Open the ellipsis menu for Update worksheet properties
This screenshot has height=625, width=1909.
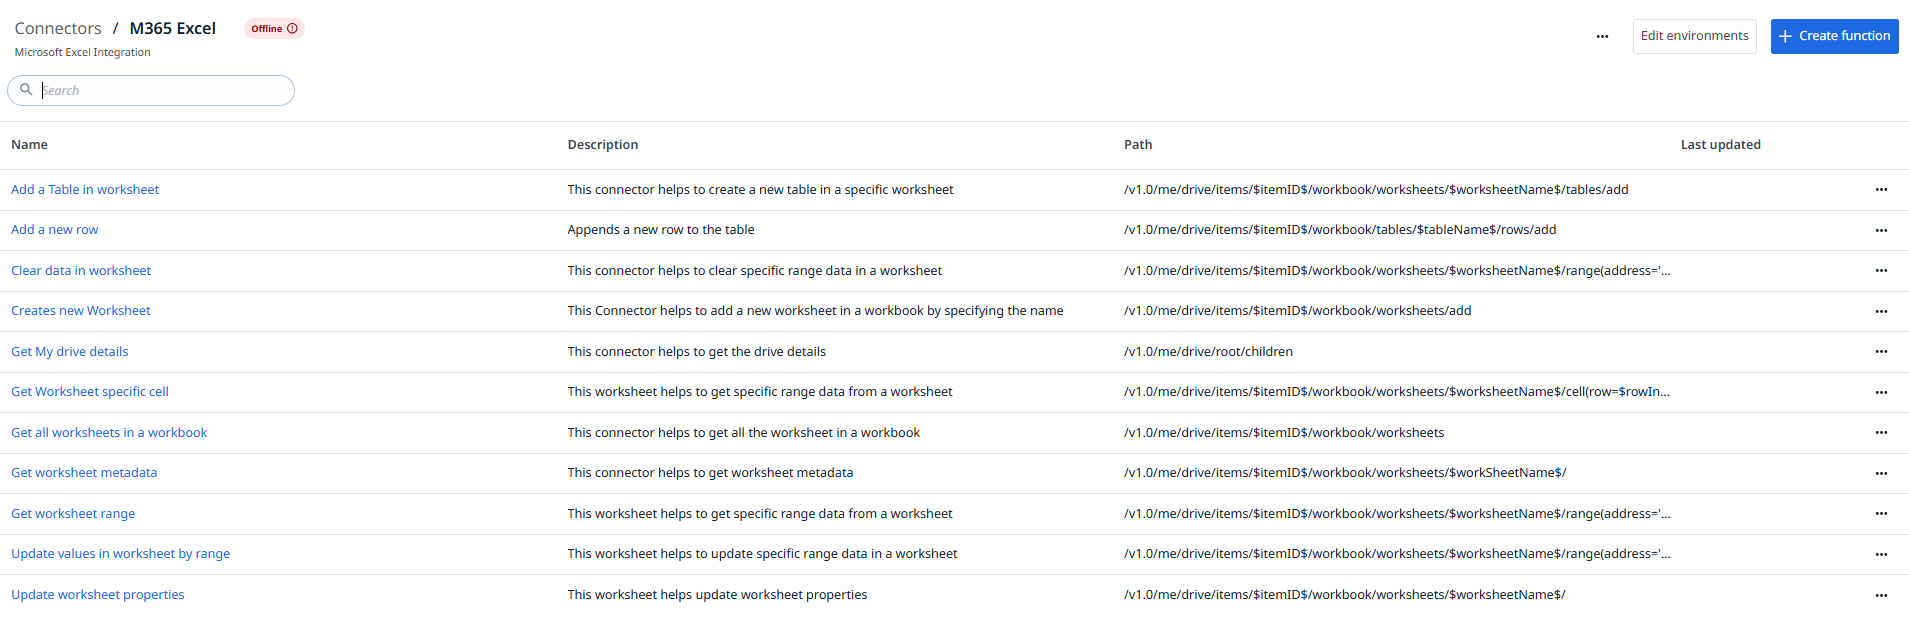click(1881, 595)
